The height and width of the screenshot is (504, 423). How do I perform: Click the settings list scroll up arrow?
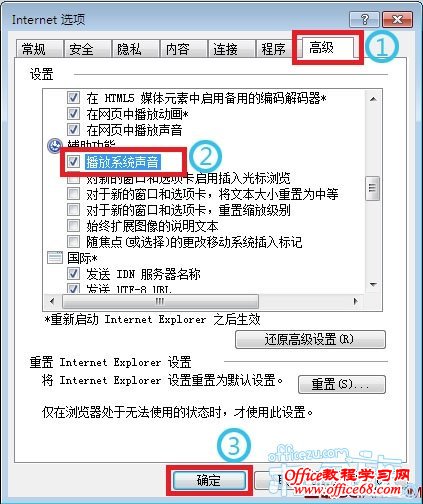(373, 99)
